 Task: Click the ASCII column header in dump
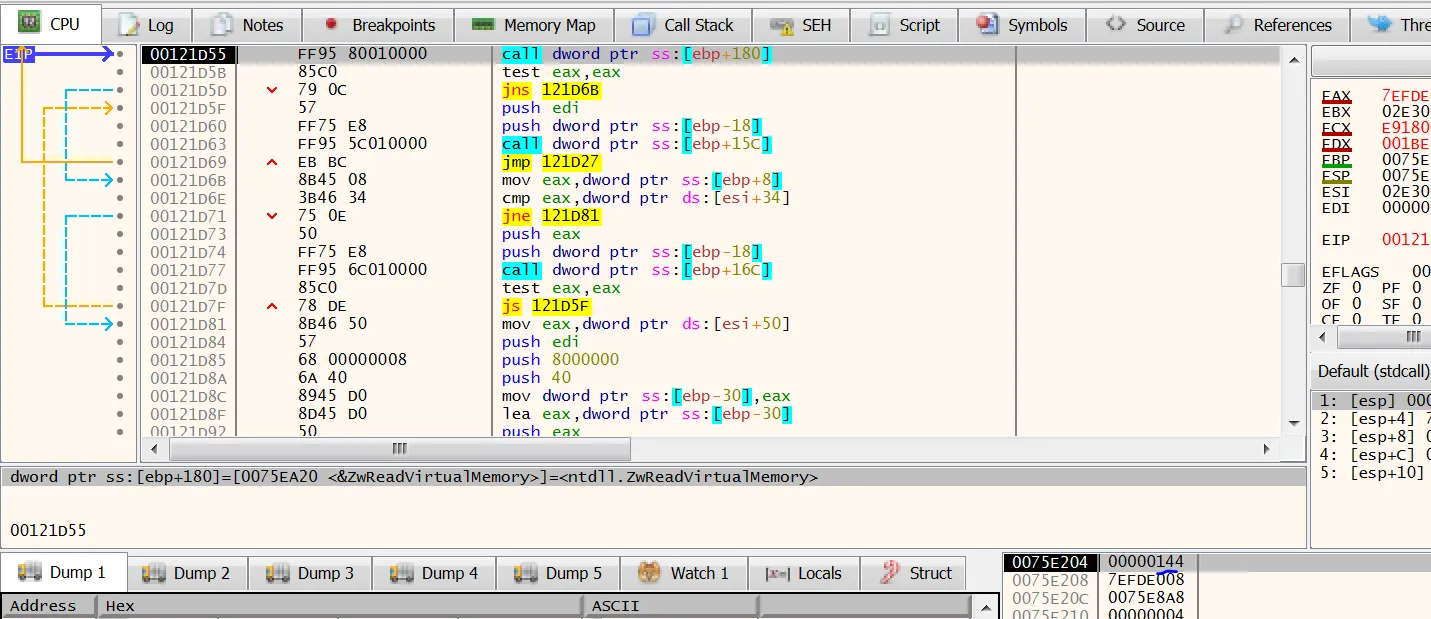click(615, 605)
